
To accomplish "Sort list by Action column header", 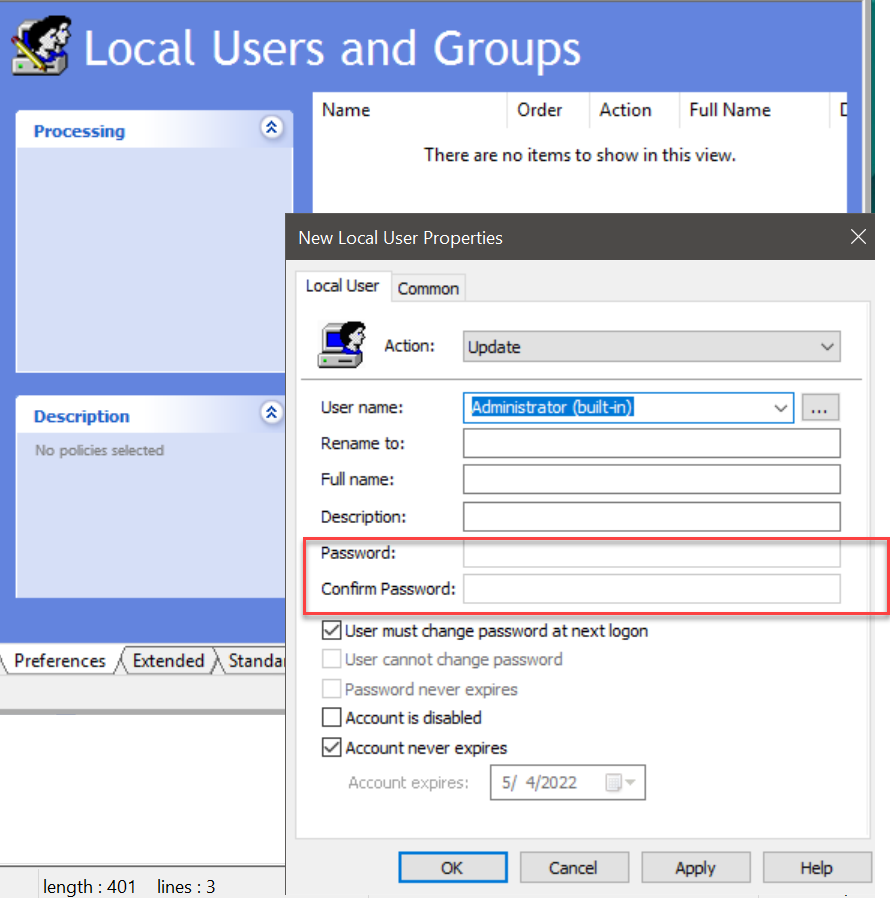I will [x=635, y=110].
